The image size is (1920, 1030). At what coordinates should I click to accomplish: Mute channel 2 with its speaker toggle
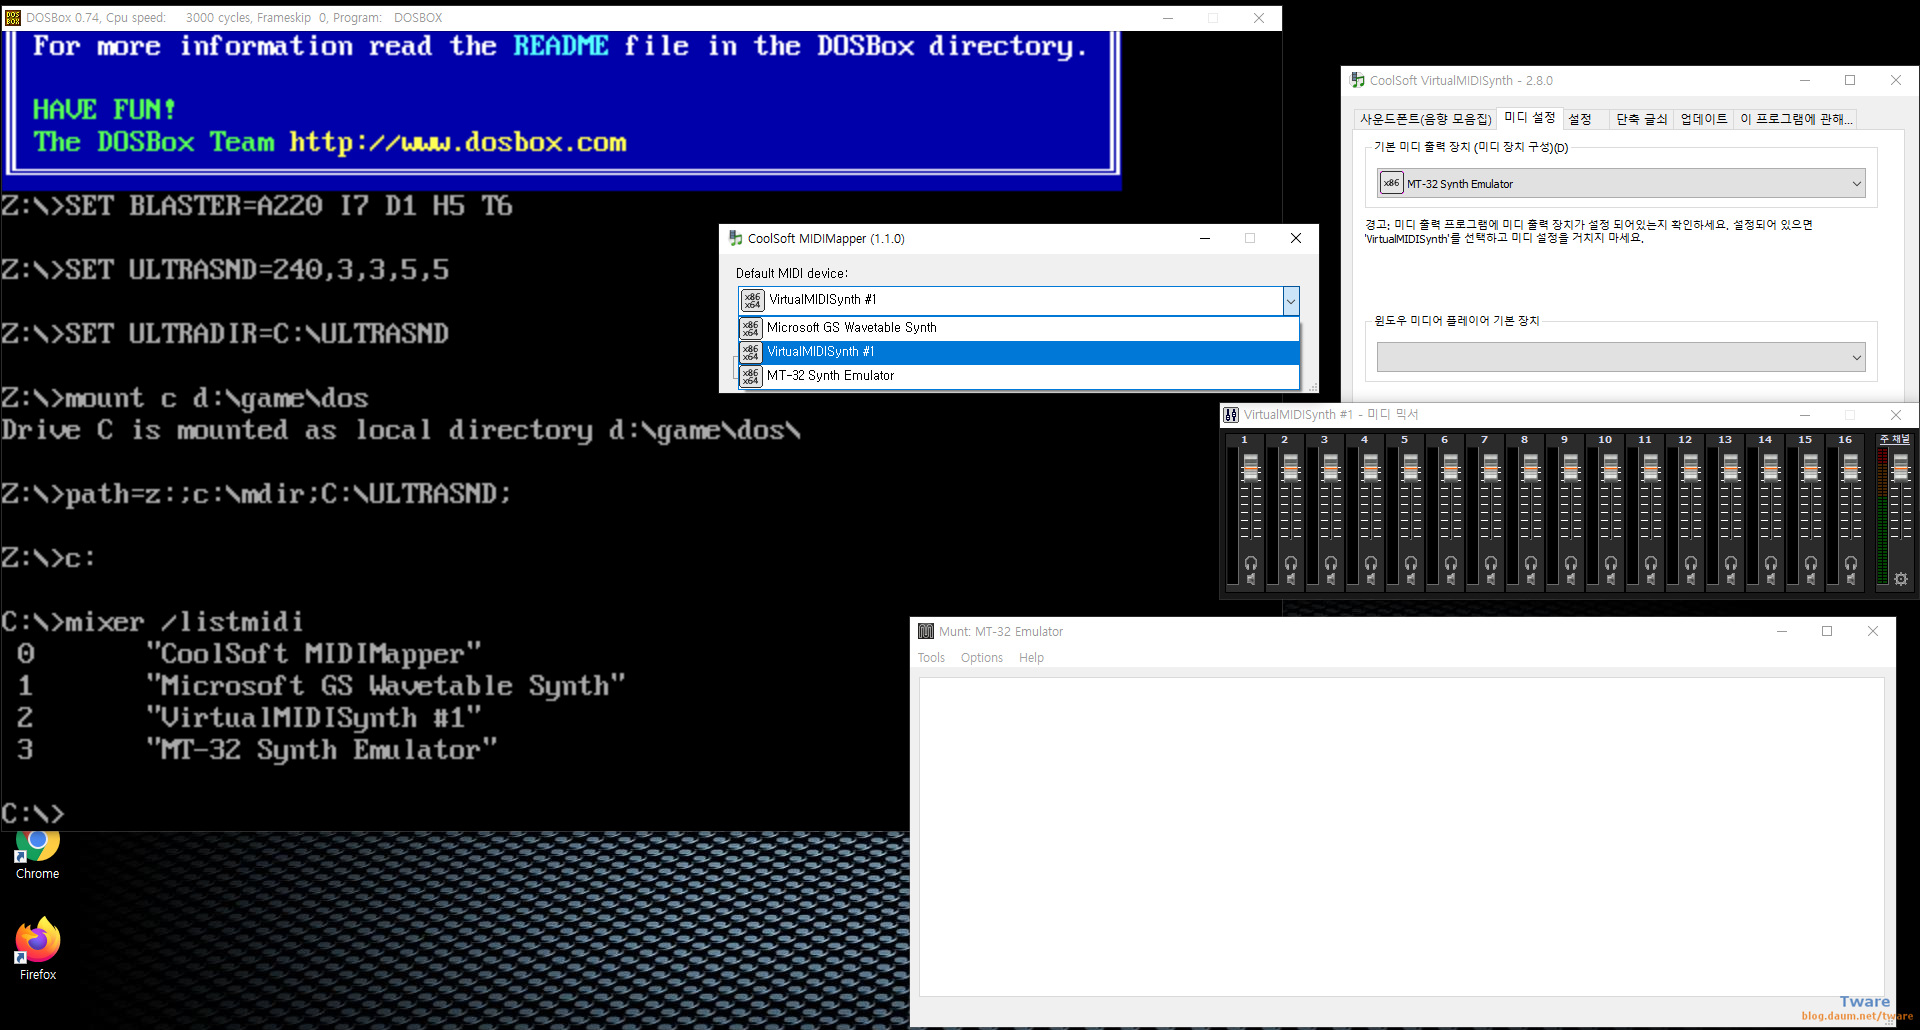(x=1291, y=579)
